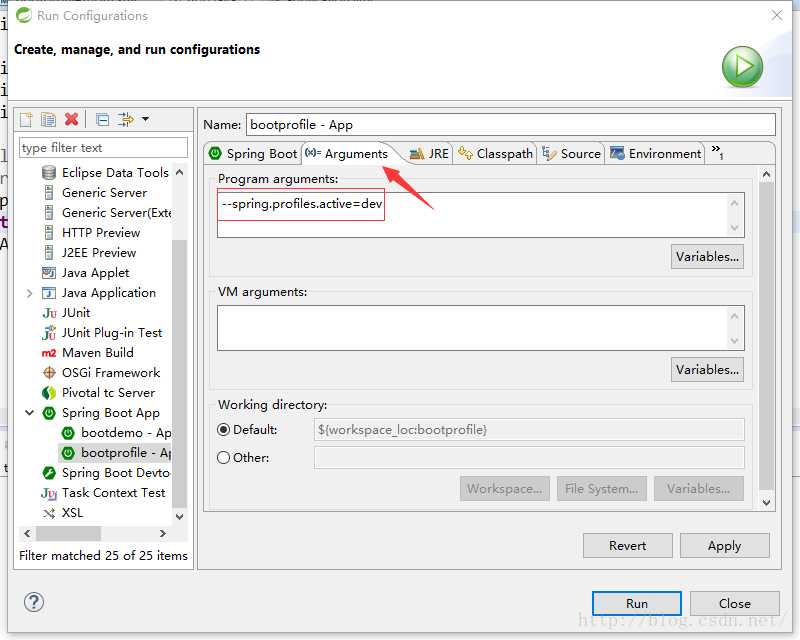
Task: Click the Name field with bootprofile - App
Action: point(511,125)
